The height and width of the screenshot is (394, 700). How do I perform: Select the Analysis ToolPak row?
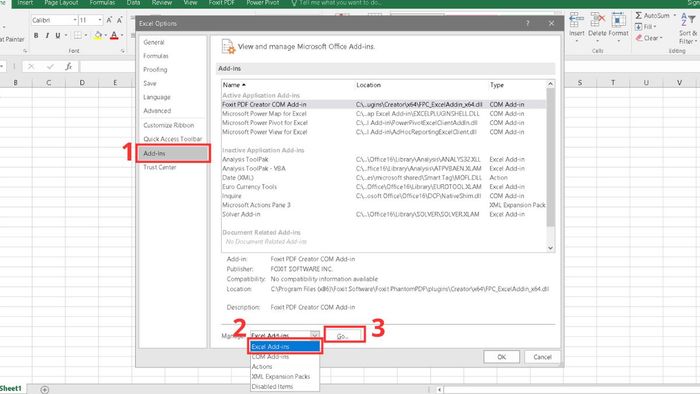383,159
